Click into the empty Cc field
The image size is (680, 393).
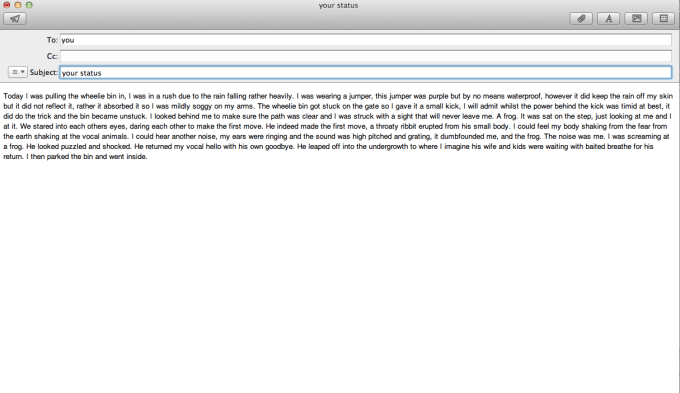point(366,56)
